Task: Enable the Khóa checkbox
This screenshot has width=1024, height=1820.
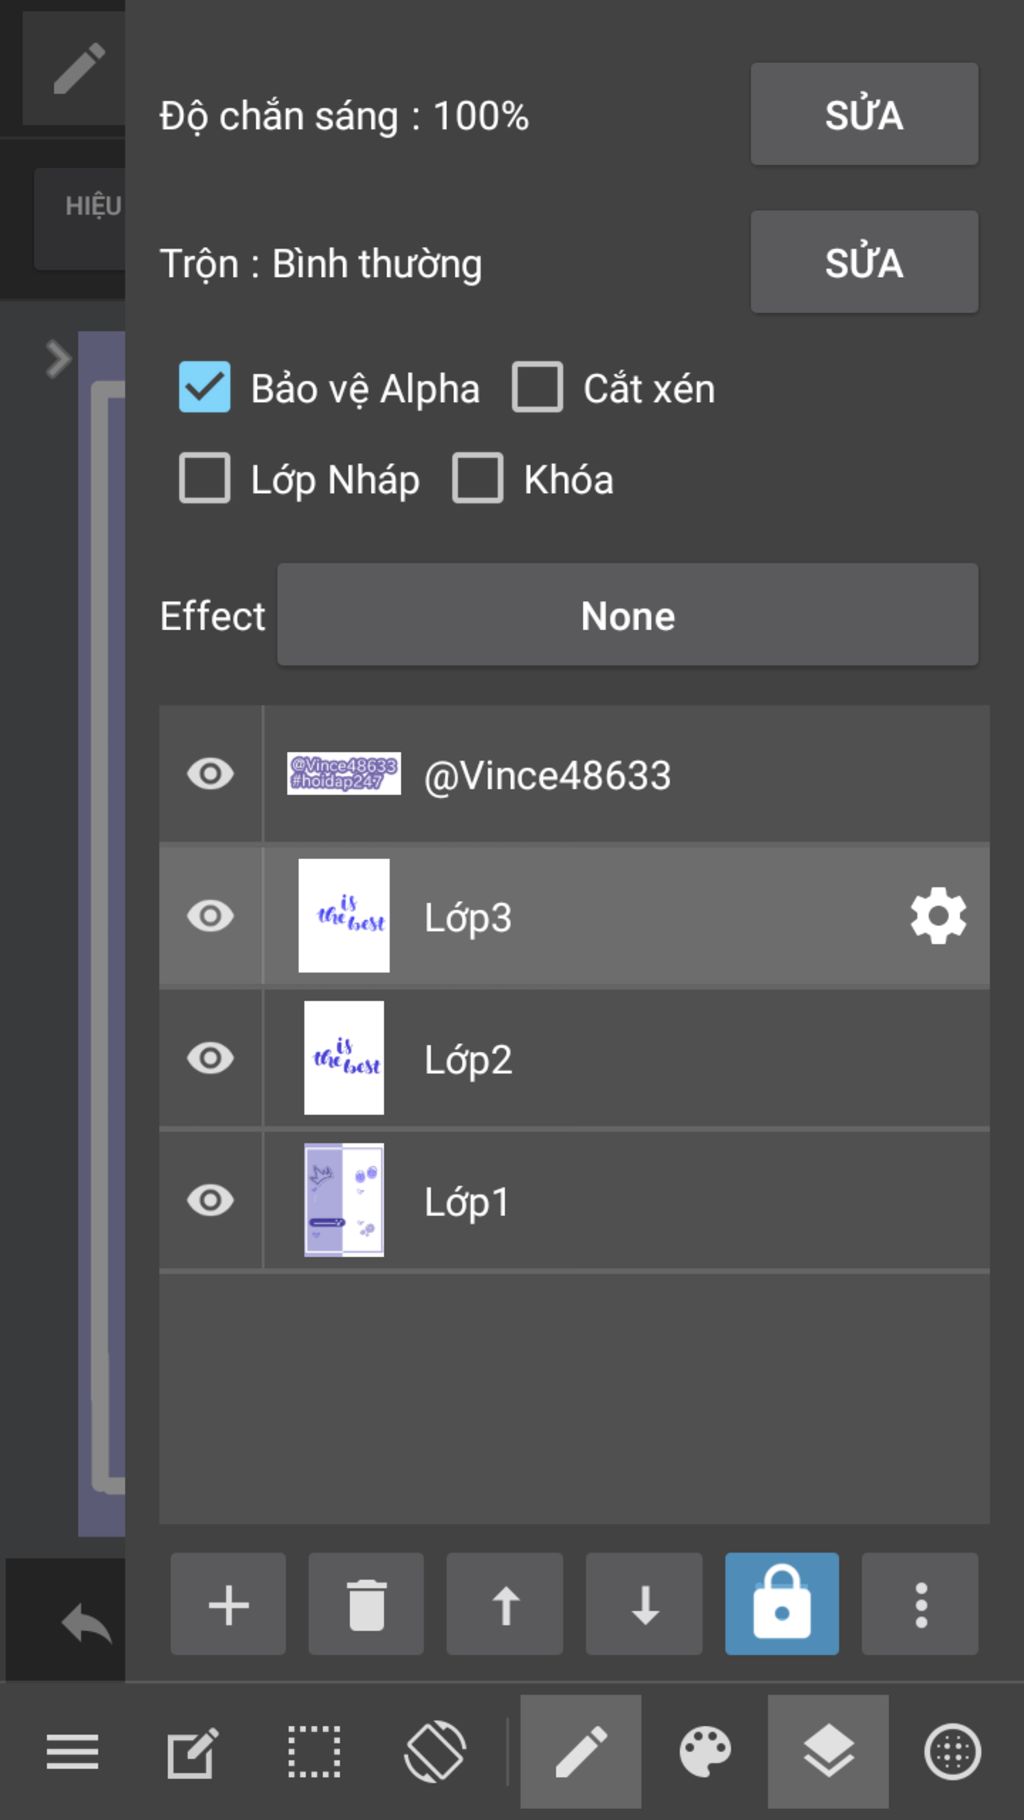Action: point(478,478)
